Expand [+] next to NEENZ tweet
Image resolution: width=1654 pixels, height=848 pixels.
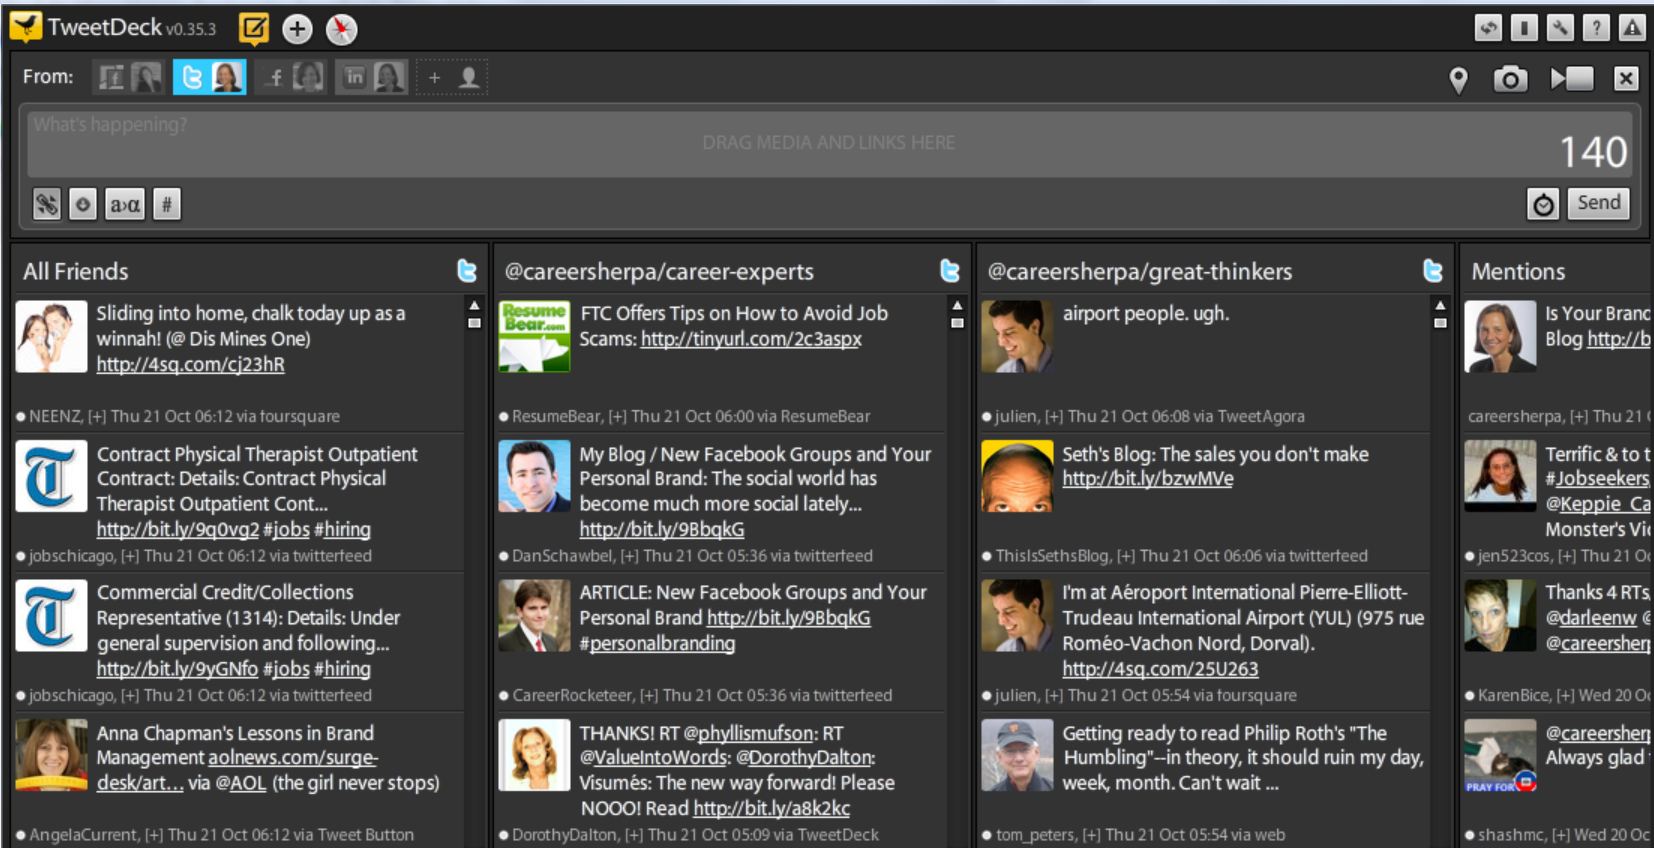(97, 416)
